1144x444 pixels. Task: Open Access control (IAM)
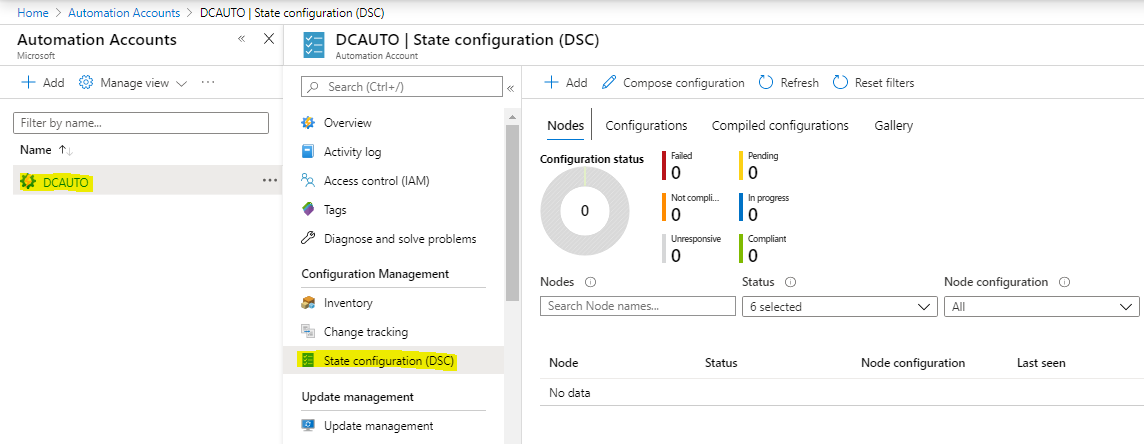pos(376,181)
